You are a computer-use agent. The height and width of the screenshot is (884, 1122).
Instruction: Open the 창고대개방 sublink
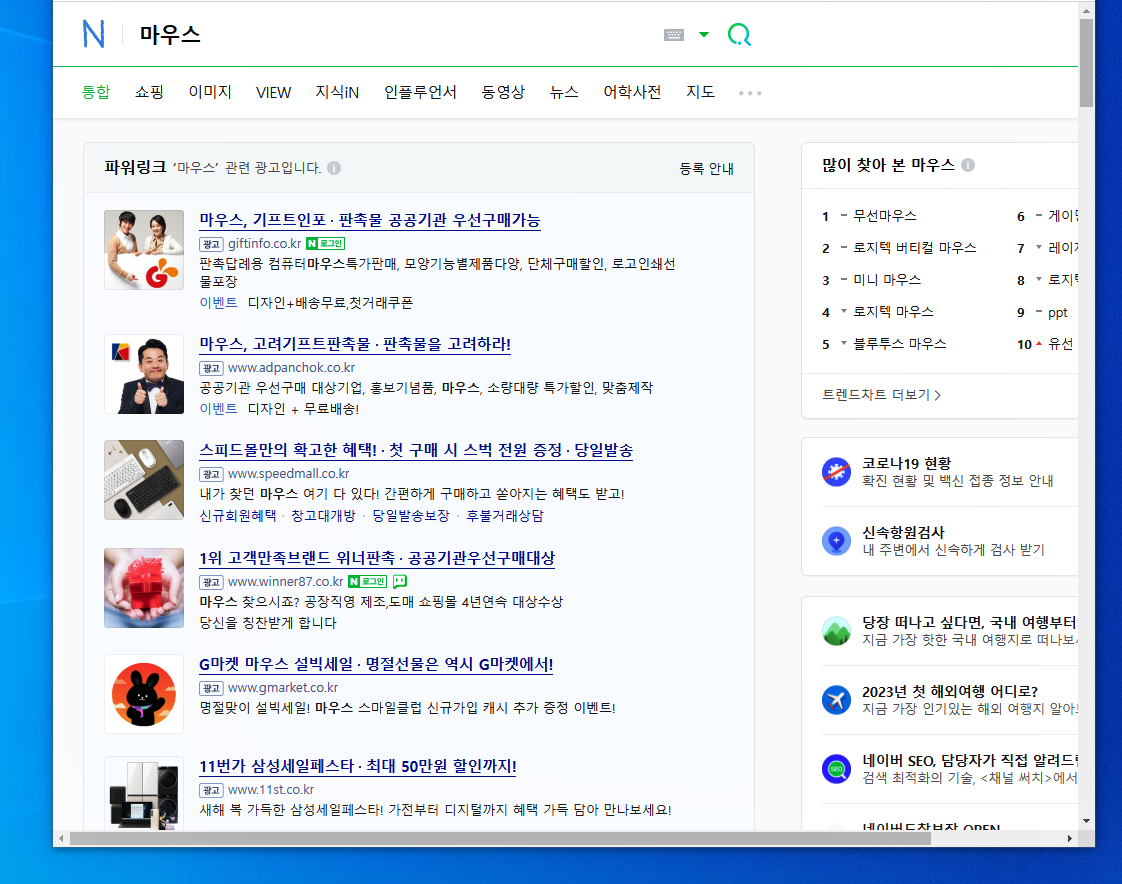coord(323,515)
